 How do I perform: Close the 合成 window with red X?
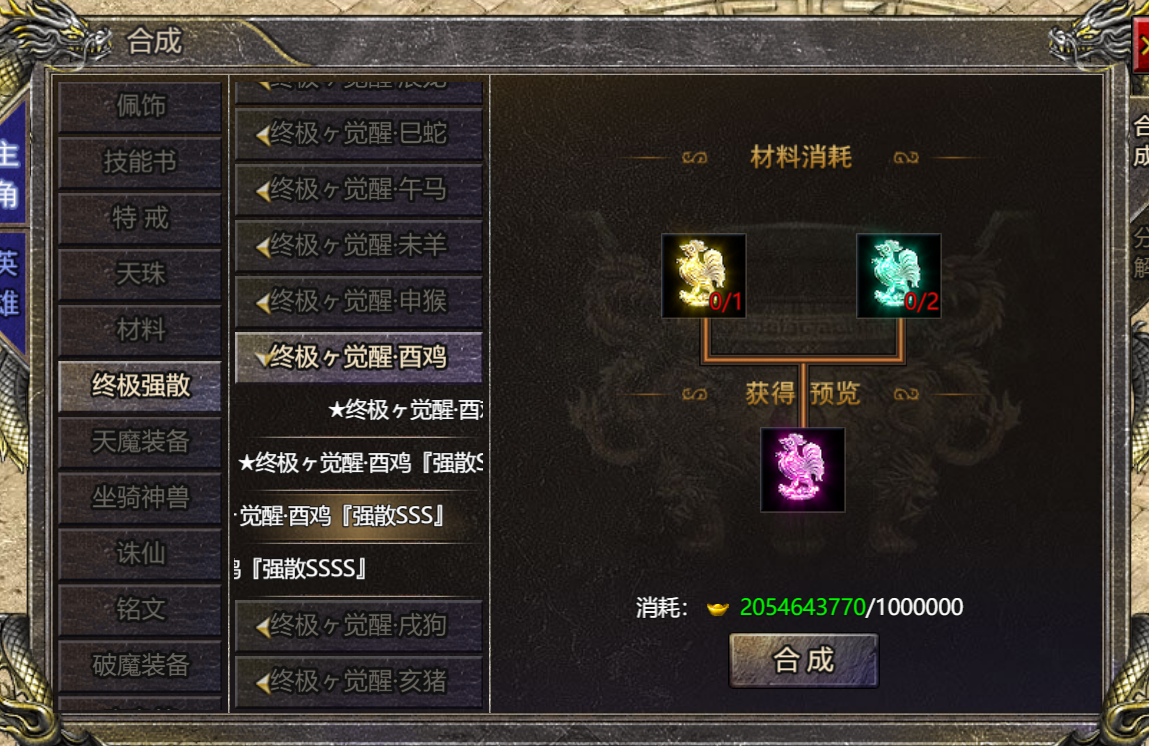click(x=1141, y=45)
